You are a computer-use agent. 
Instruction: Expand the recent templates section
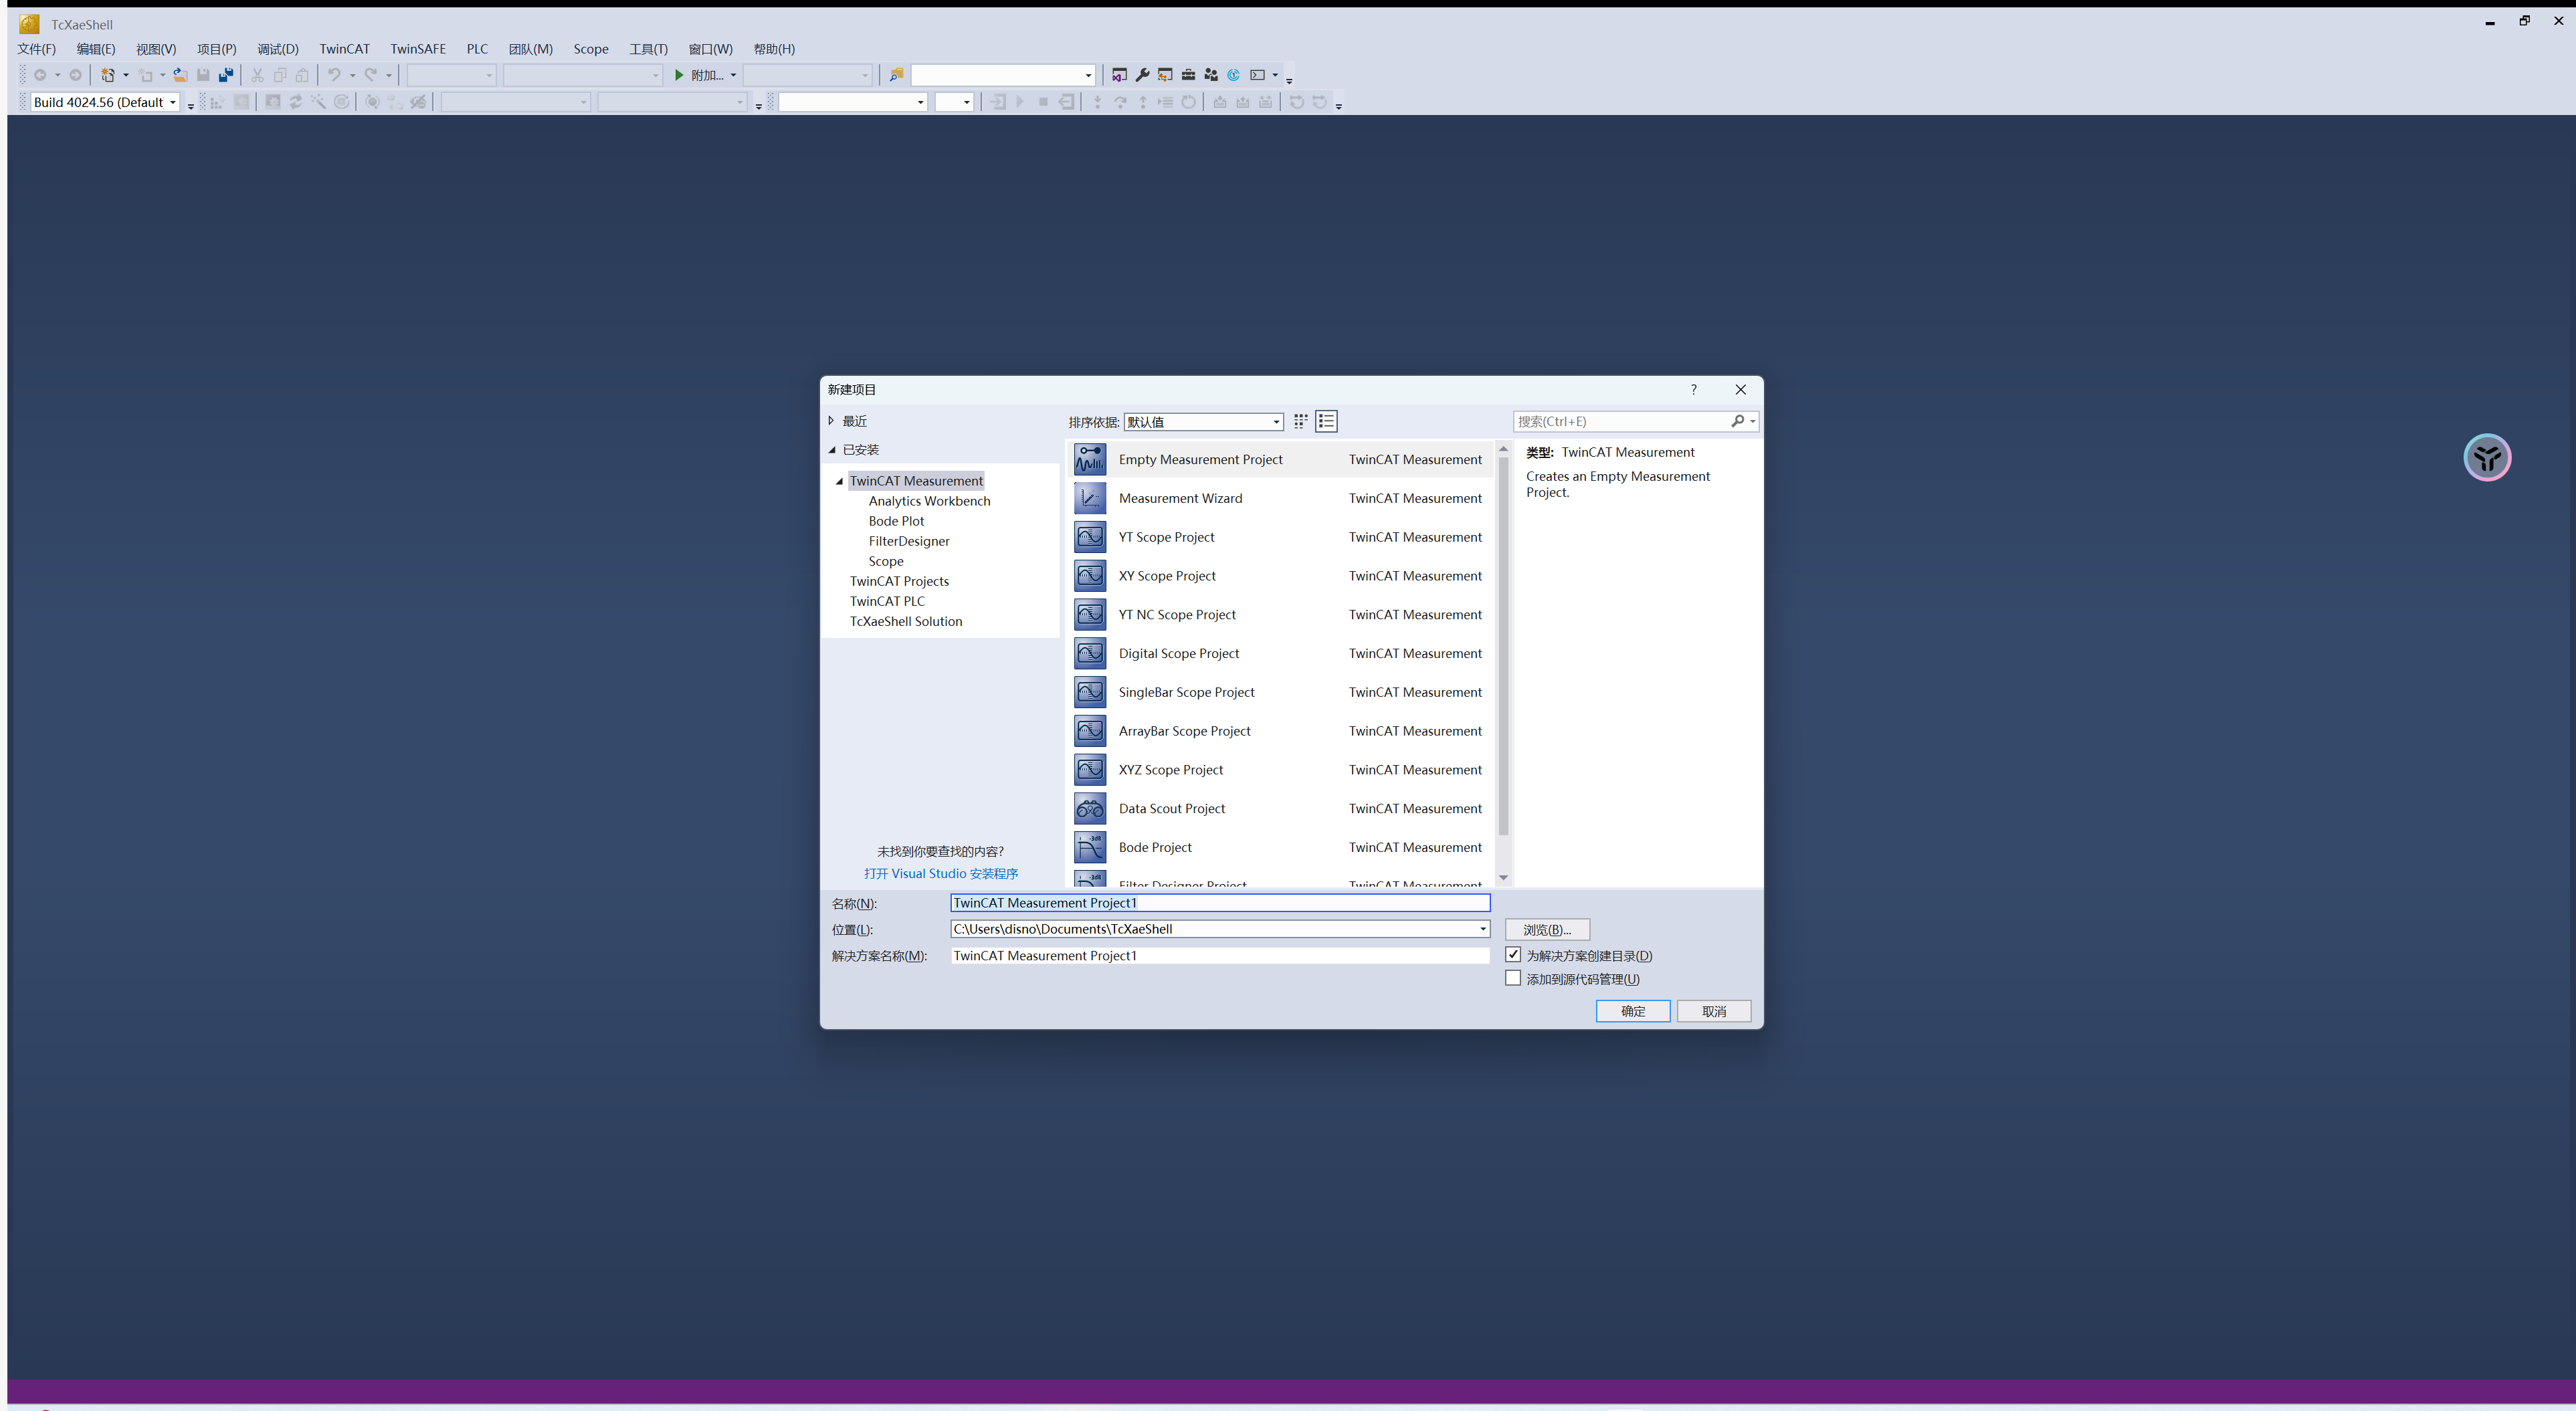pyautogui.click(x=831, y=421)
